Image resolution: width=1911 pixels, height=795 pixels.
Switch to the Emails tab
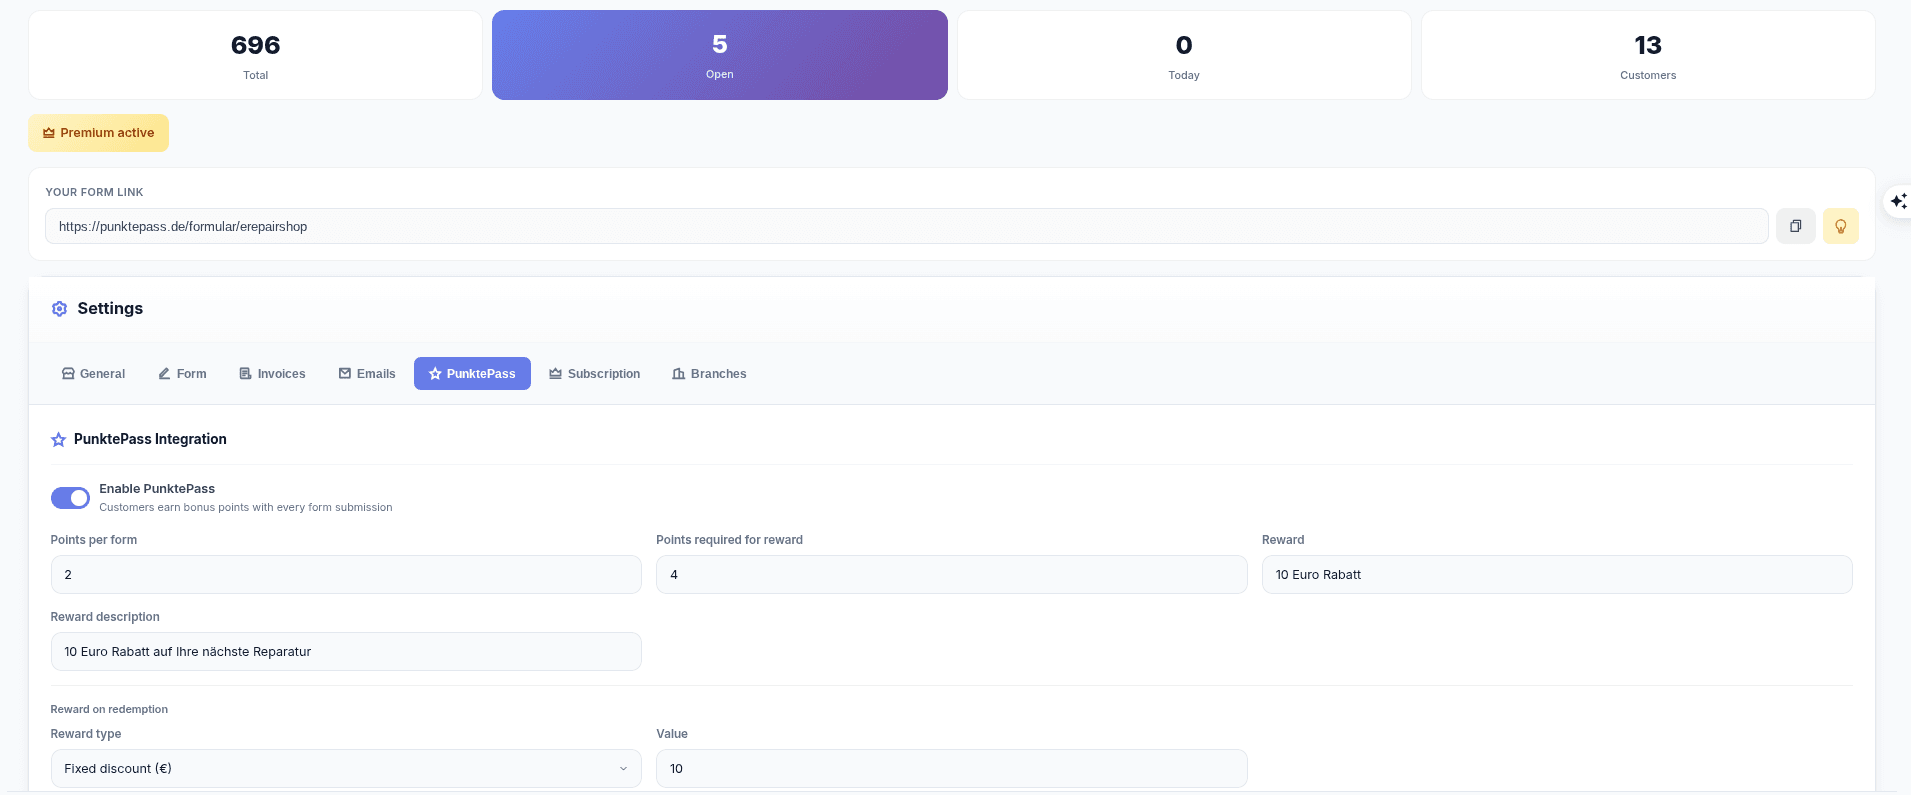click(367, 374)
